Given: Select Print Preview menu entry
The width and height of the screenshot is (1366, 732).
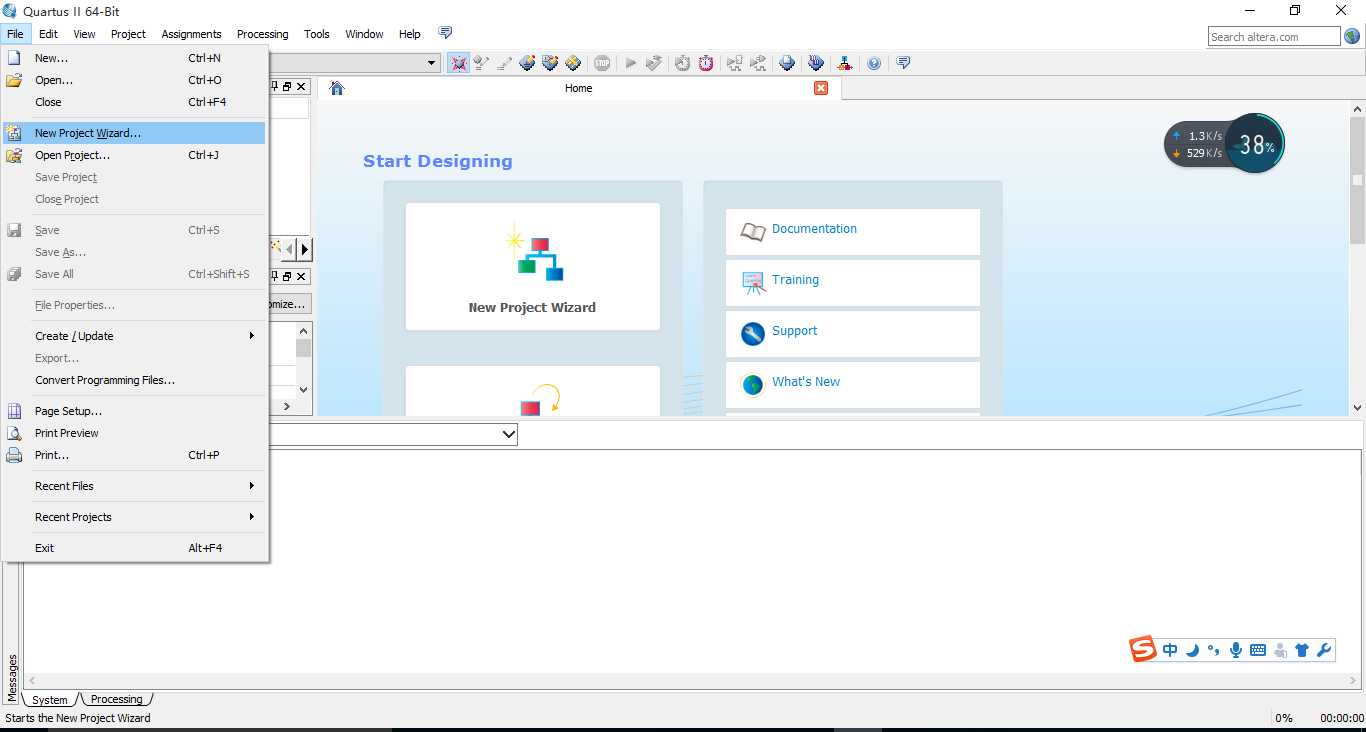Looking at the screenshot, I should point(135,433).
